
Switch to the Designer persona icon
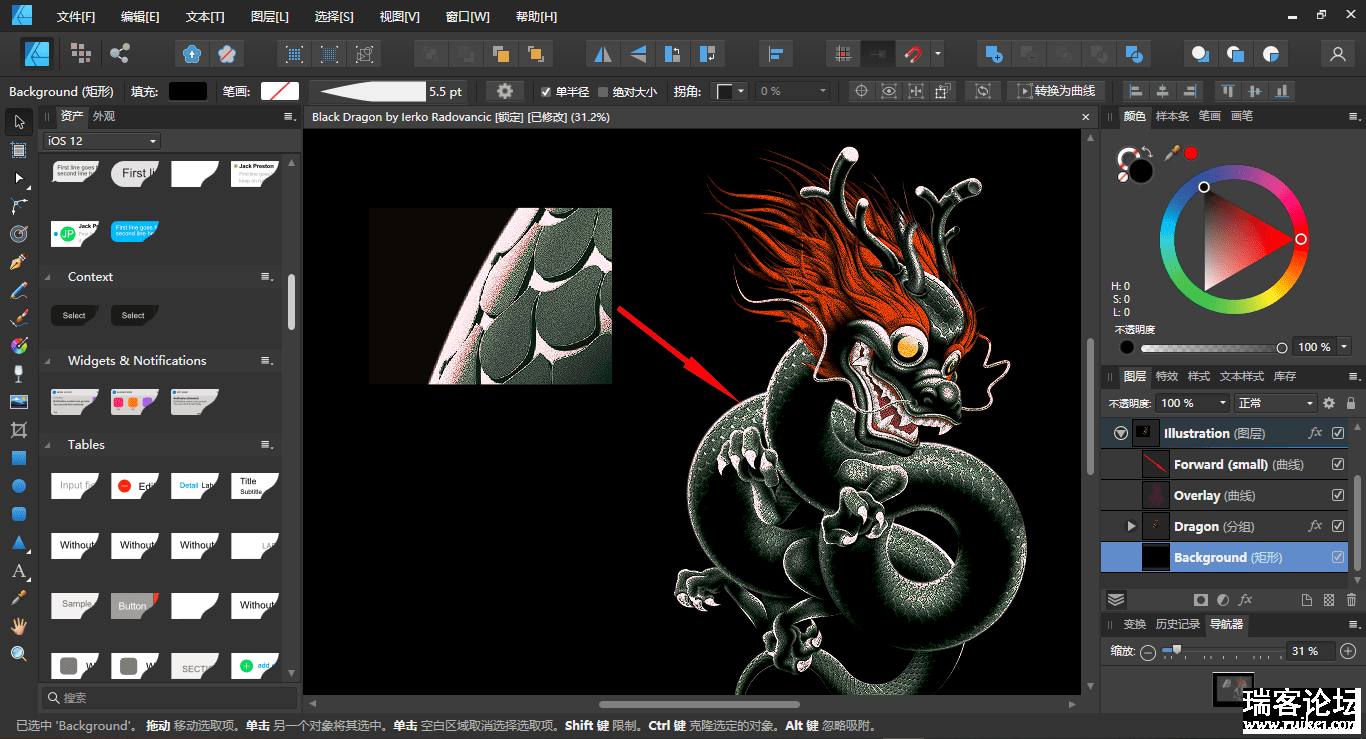coord(37,53)
